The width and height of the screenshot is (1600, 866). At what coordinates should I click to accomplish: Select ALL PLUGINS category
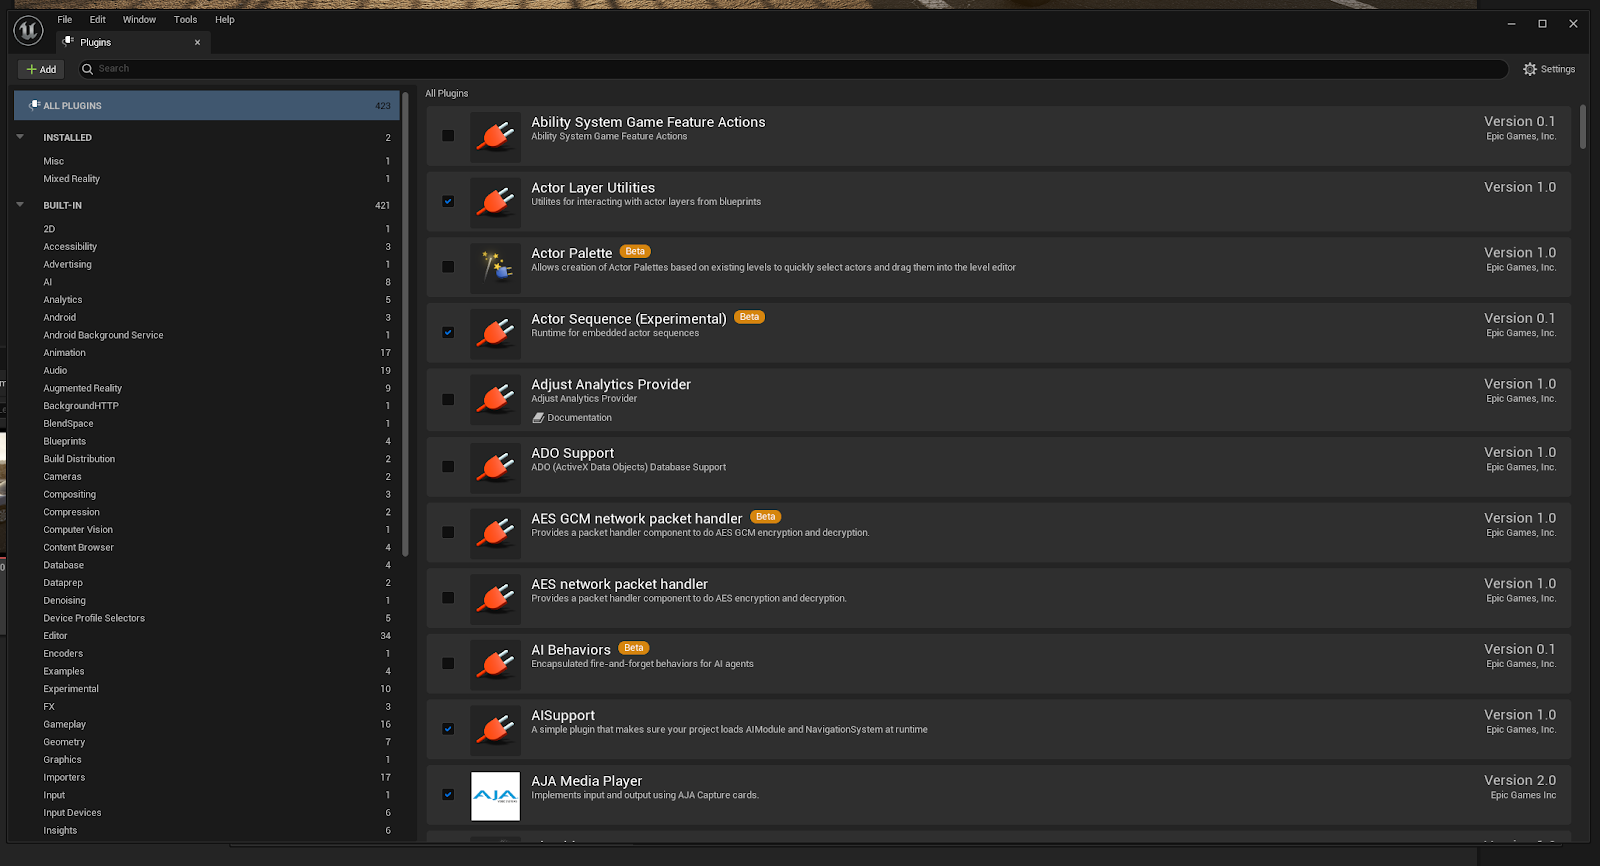tap(207, 105)
